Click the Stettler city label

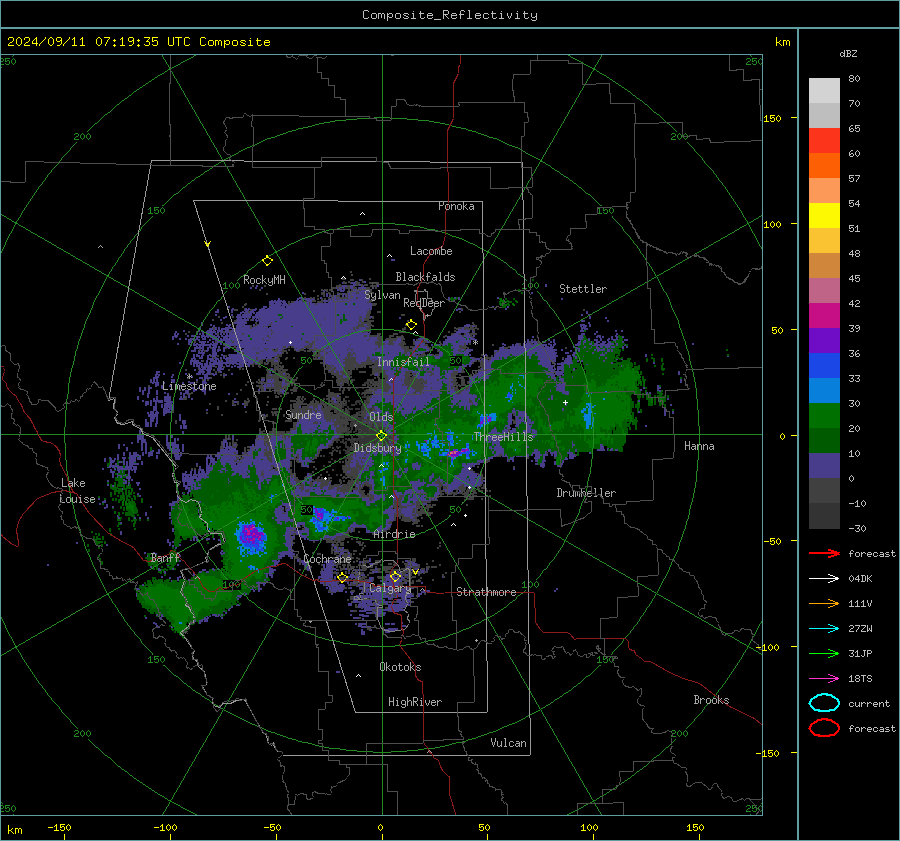[x=583, y=289]
